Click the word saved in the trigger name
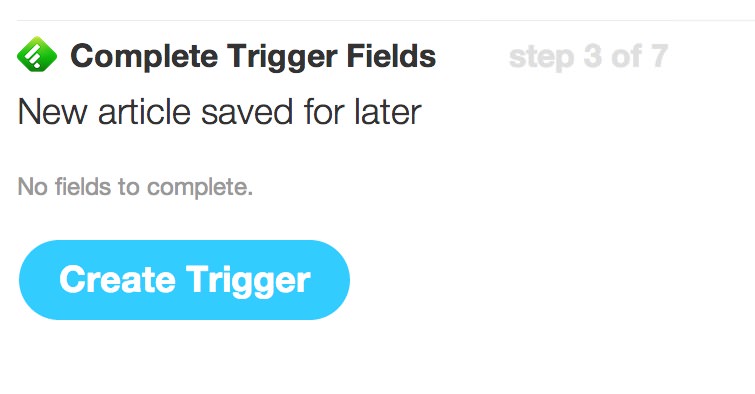The image size is (755, 394). click(x=247, y=112)
